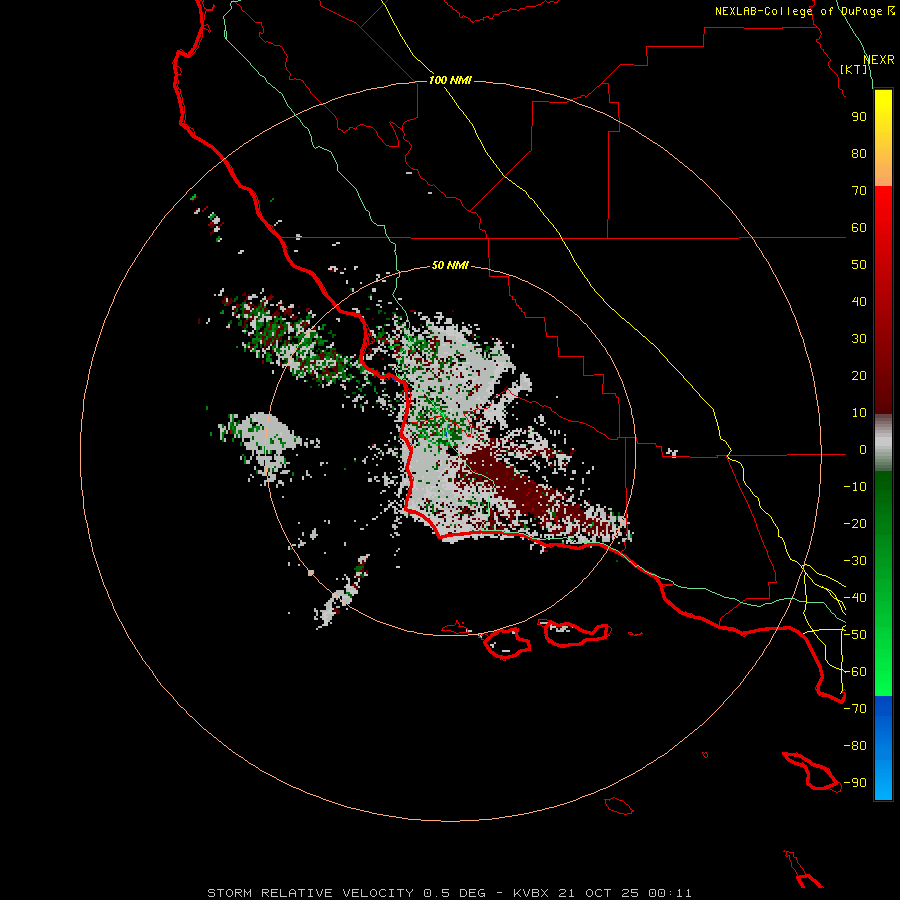Click the "KVBX" radar station identifier

pos(531,893)
